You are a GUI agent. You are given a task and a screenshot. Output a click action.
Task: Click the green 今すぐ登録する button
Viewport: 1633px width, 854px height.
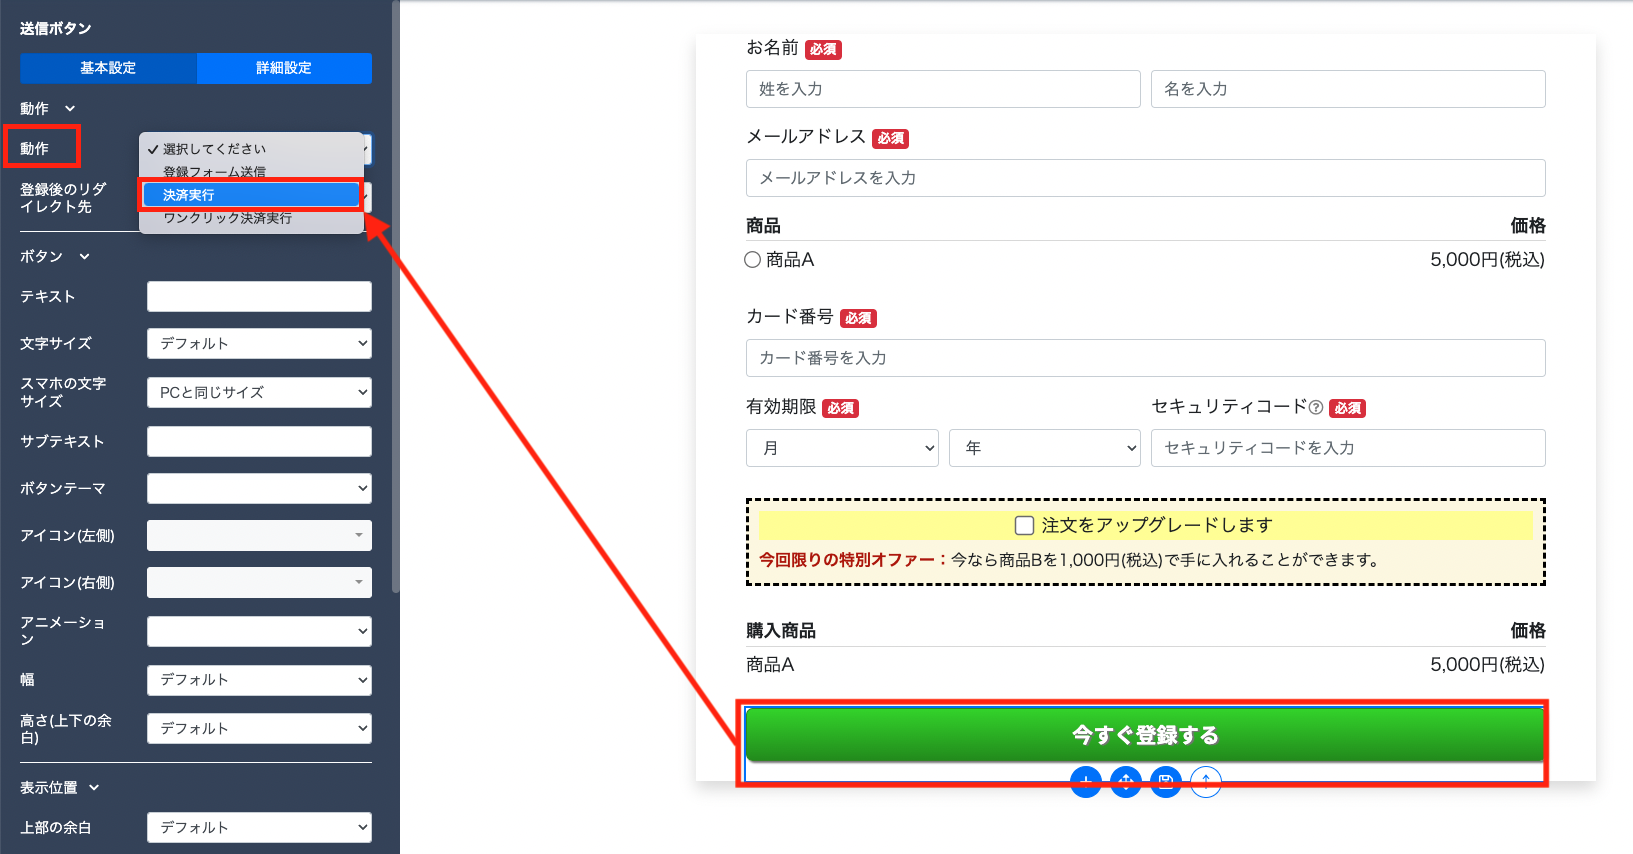(1145, 735)
